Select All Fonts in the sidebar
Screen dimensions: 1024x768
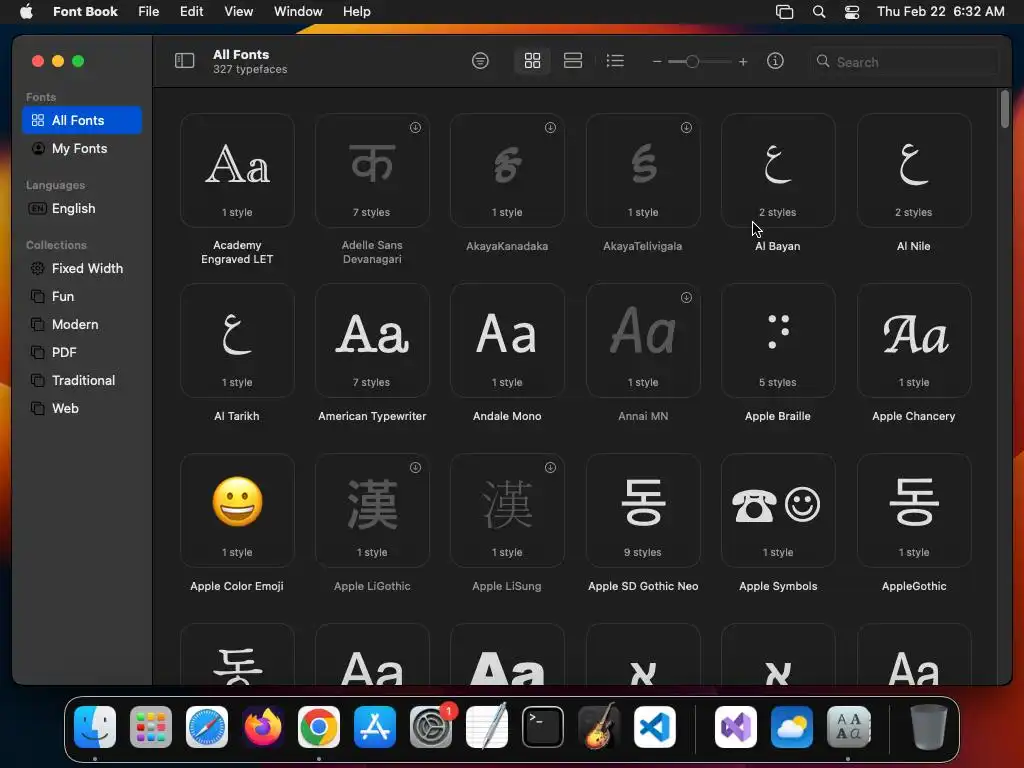coord(82,120)
